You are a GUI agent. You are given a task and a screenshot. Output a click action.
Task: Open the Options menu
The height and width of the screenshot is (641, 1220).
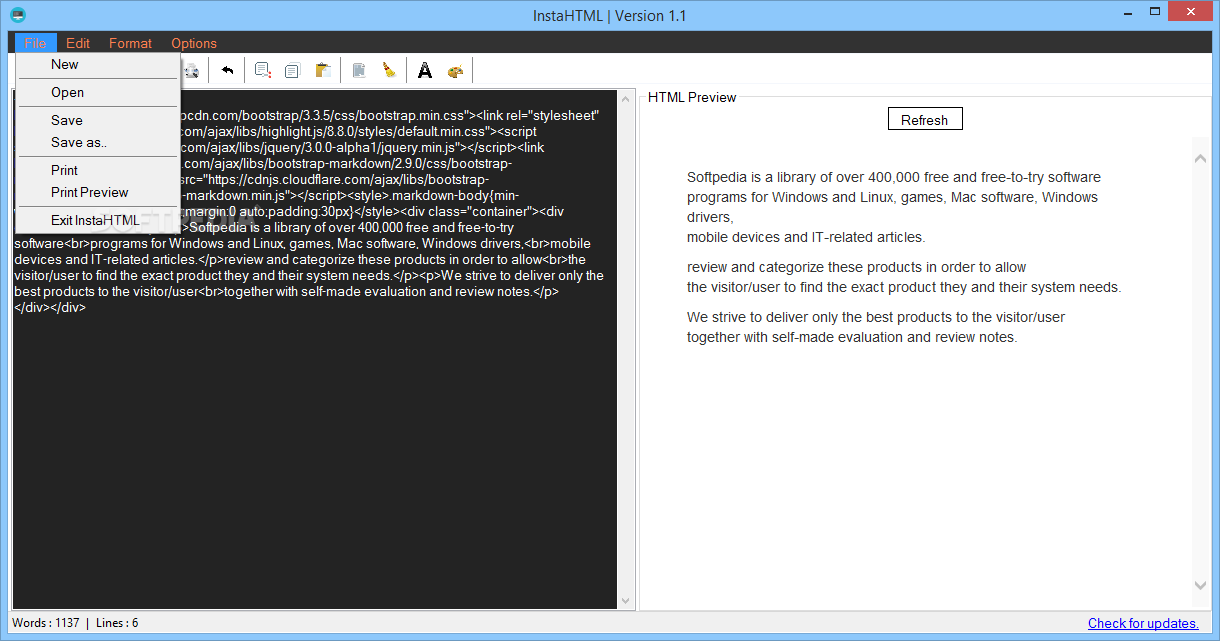point(194,43)
